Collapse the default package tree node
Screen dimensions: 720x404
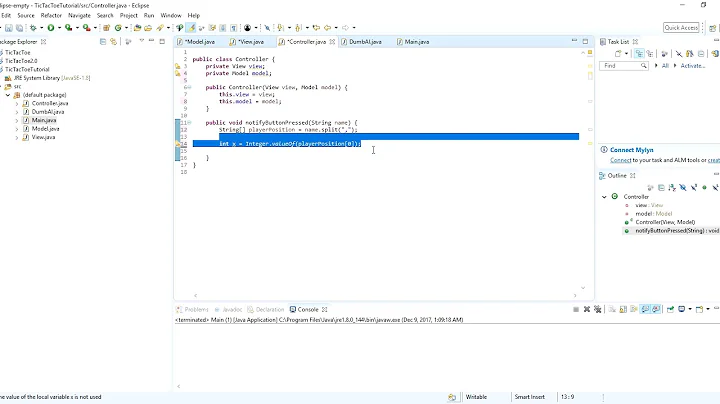[x=8, y=95]
